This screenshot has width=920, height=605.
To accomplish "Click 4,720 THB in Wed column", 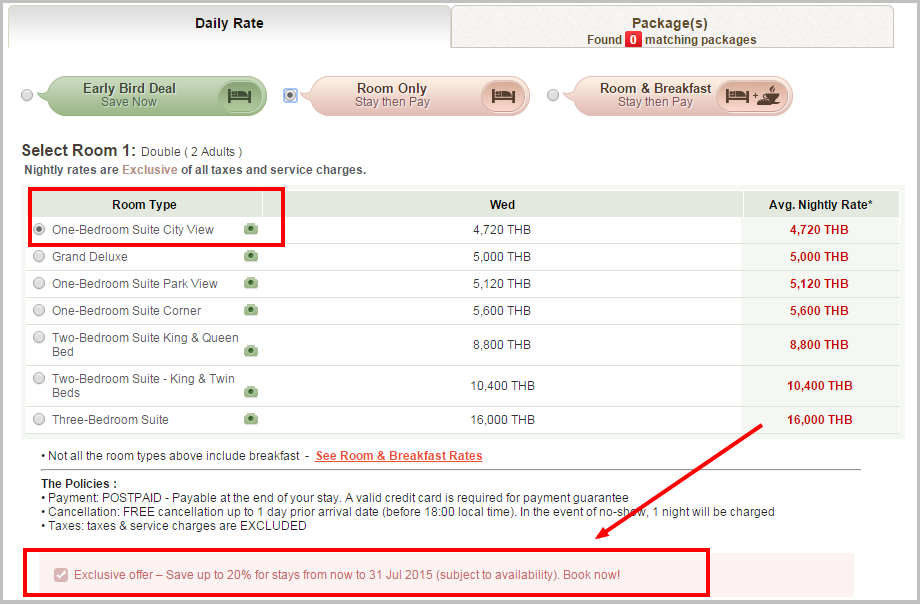I will coord(502,229).
